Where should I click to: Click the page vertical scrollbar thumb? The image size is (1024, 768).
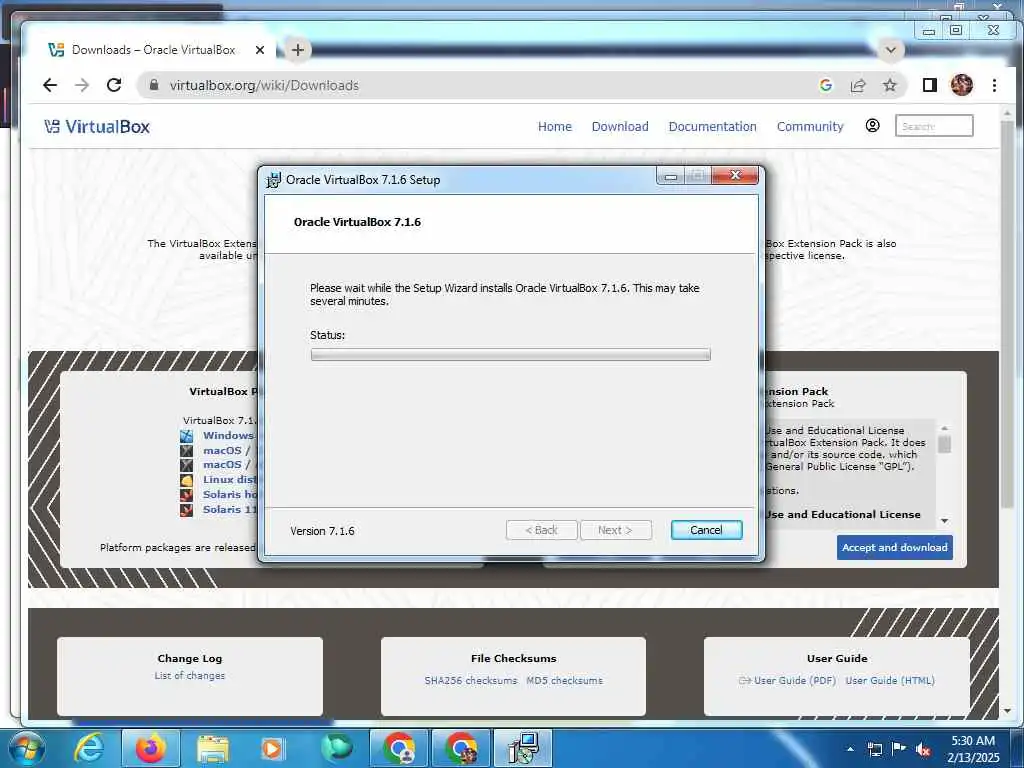[x=1007, y=313]
